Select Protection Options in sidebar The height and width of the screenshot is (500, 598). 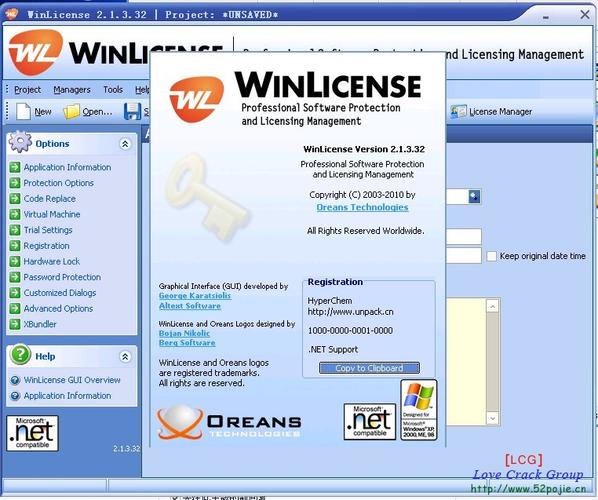pos(58,183)
